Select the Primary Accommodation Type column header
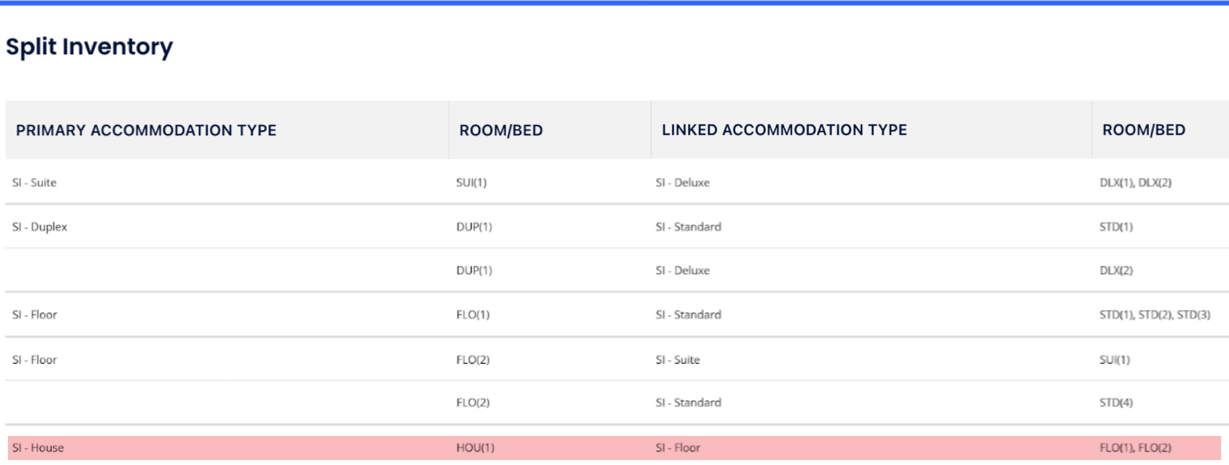 click(x=146, y=130)
